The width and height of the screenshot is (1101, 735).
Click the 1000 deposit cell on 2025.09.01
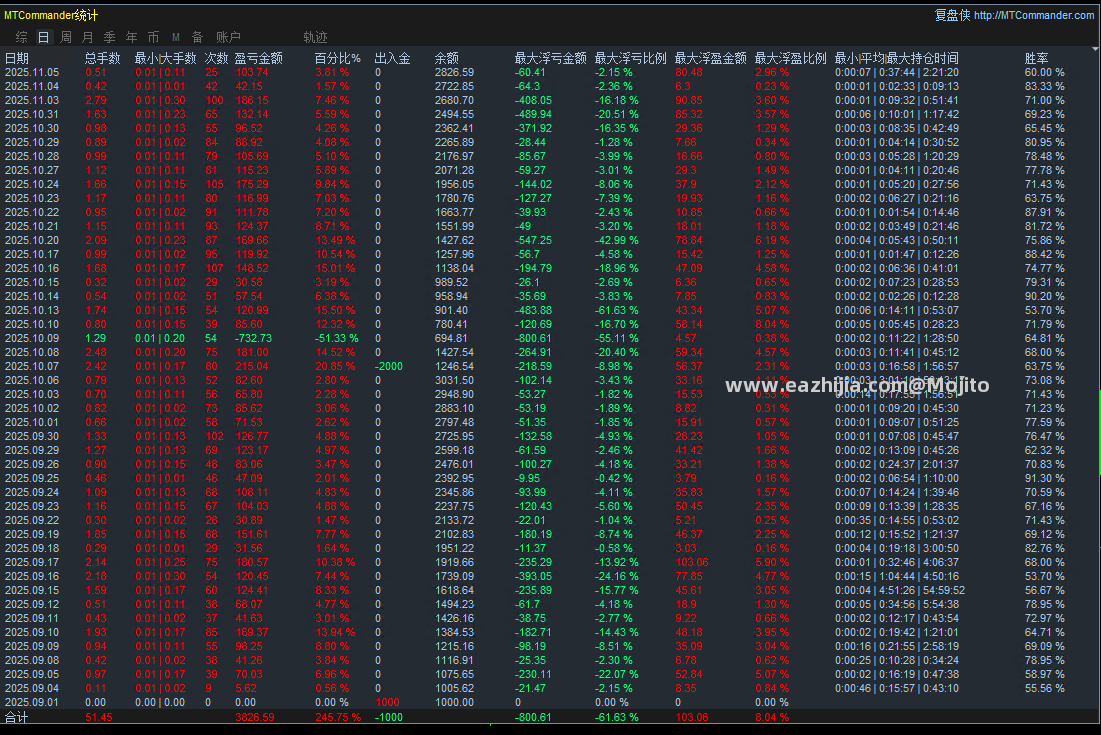tap(388, 703)
